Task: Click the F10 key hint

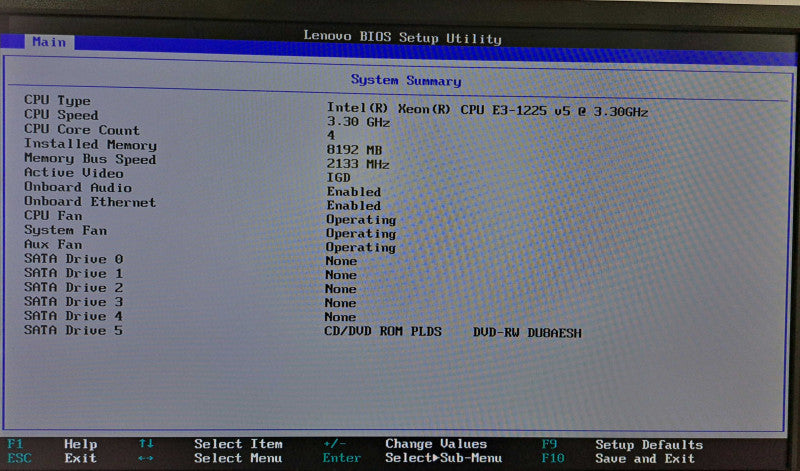Action: tap(553, 458)
